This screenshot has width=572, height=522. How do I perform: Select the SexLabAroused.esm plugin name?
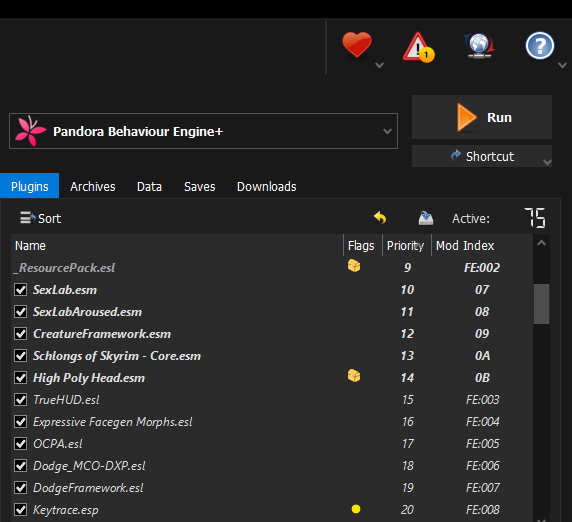tap(88, 312)
